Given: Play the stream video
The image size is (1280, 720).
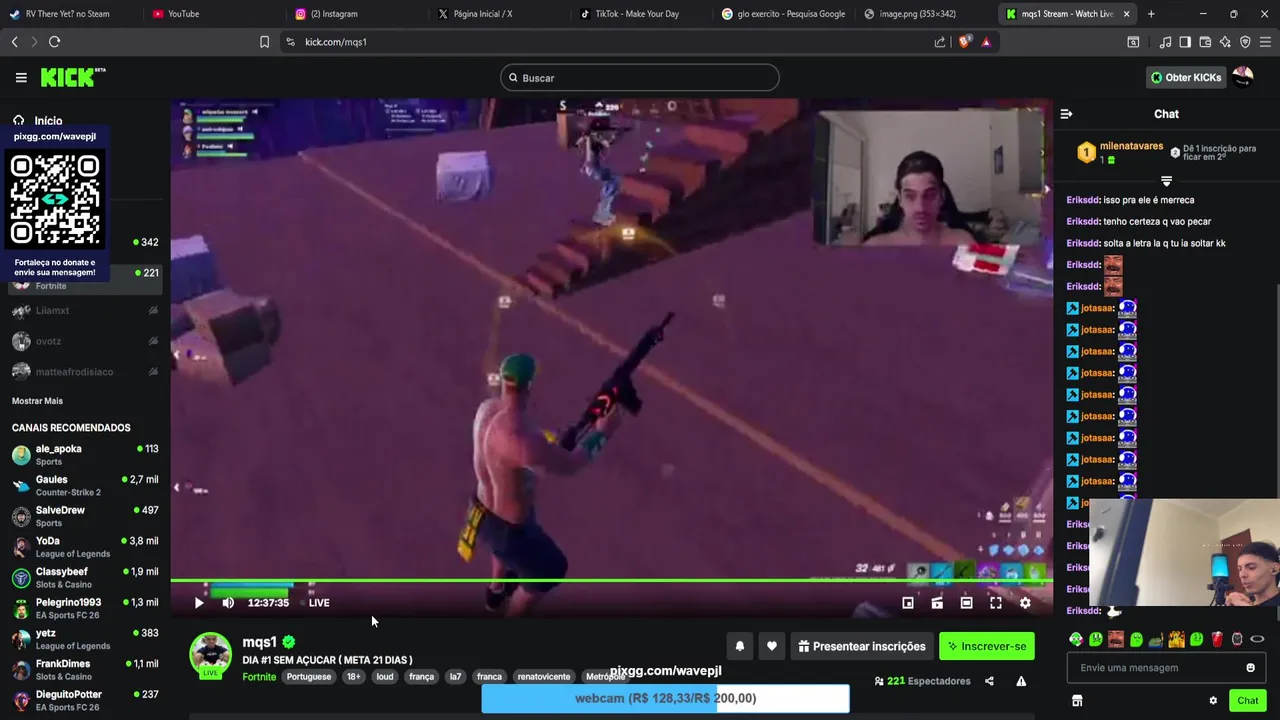Looking at the screenshot, I should 198,603.
